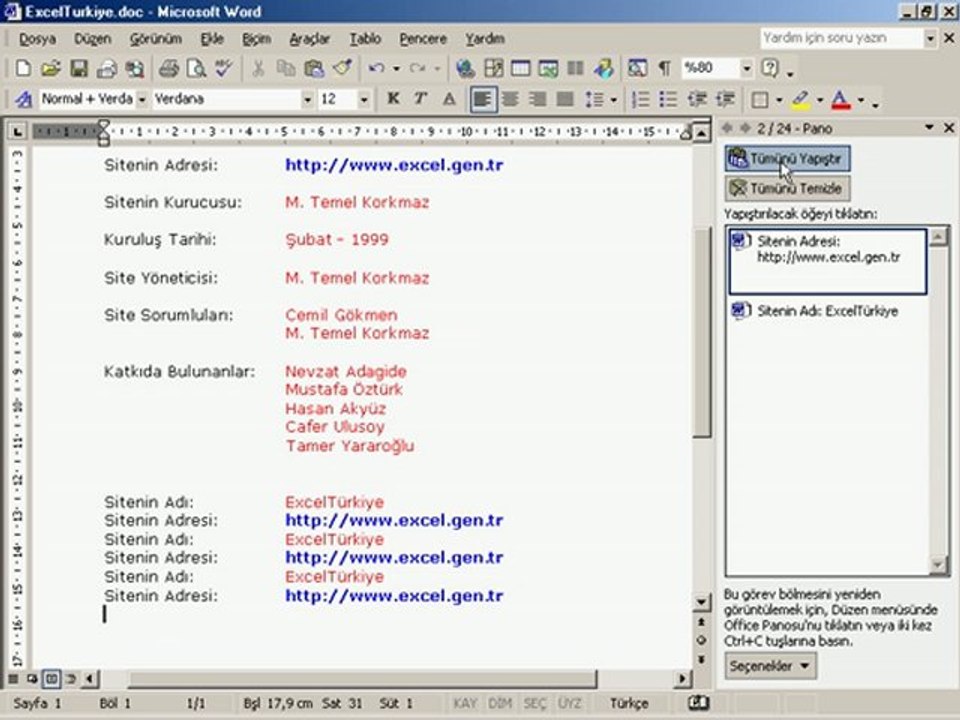960x720 pixels.
Task: Open Microsoft Word Help question icon
Action: click(770, 68)
